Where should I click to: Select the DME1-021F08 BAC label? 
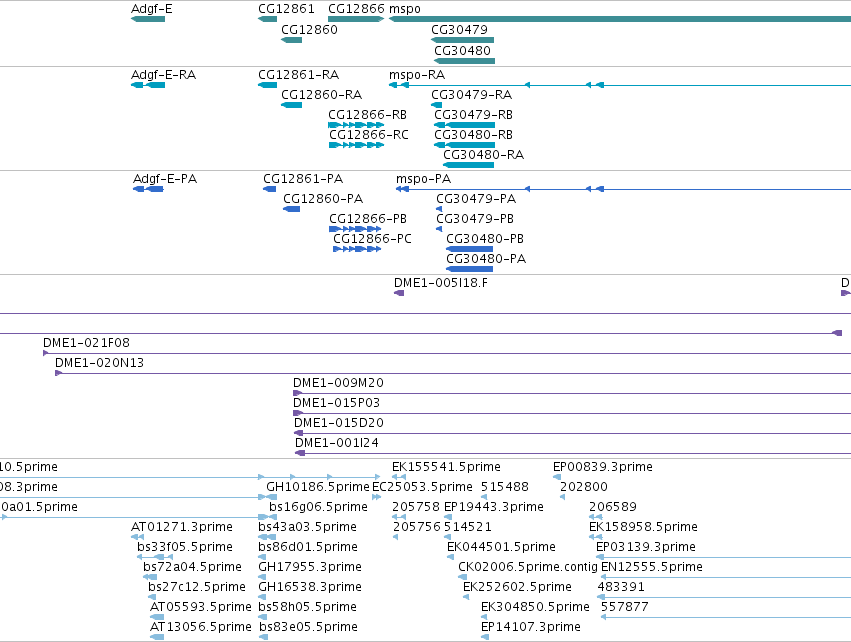tap(86, 342)
